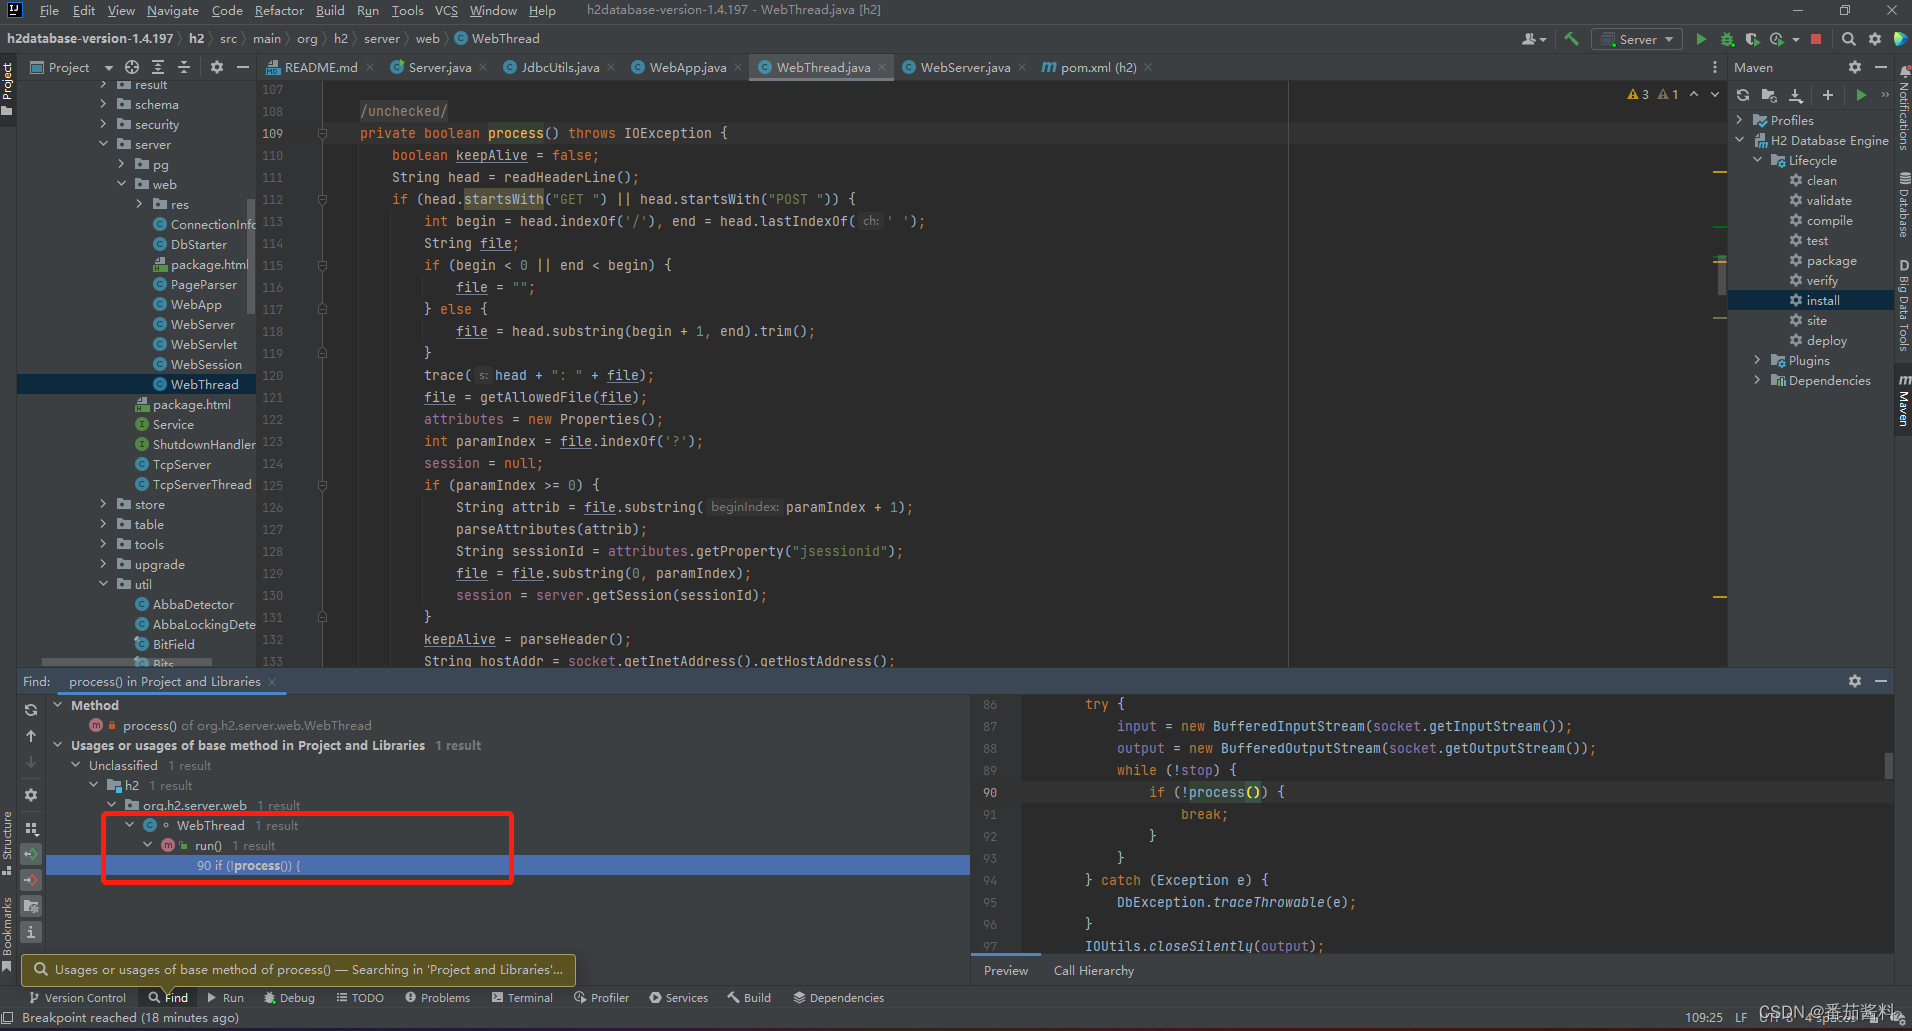Click the Profile run icon in toolbar
The width and height of the screenshot is (1912, 1031).
coord(1777,39)
